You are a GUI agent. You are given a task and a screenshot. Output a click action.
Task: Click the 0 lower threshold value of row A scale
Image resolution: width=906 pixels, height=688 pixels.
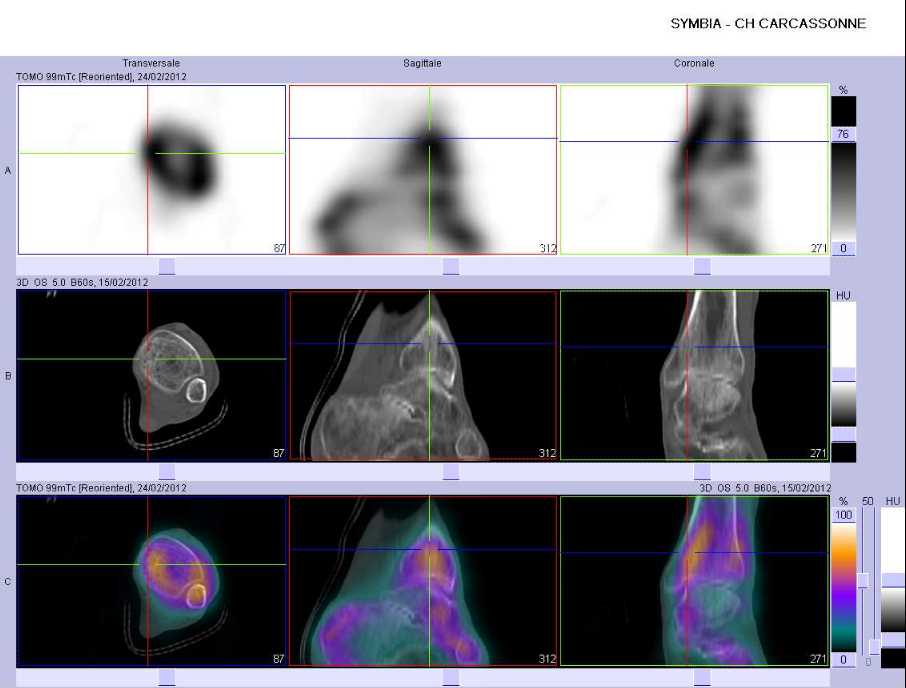843,248
